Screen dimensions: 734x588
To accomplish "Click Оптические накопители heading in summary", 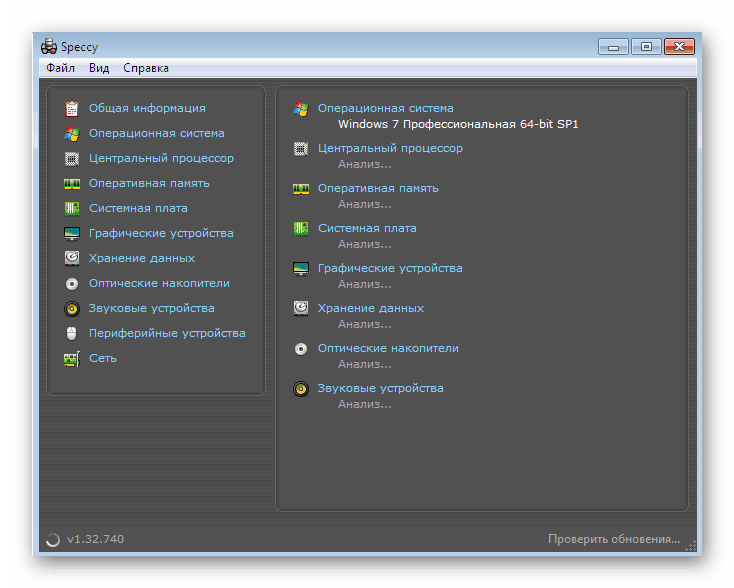I will pyautogui.click(x=388, y=348).
